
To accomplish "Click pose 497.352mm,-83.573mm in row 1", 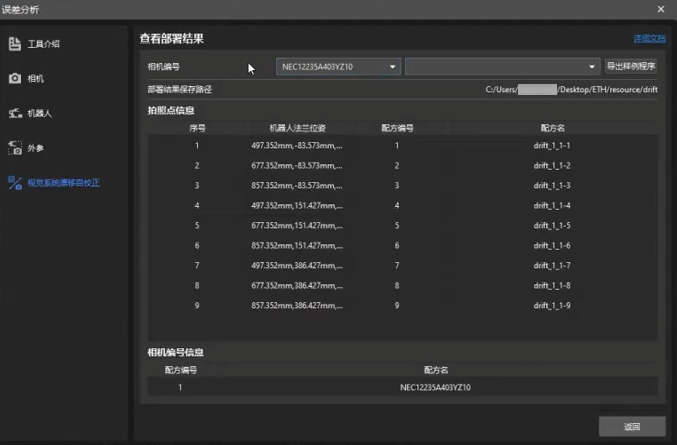I will [297, 145].
